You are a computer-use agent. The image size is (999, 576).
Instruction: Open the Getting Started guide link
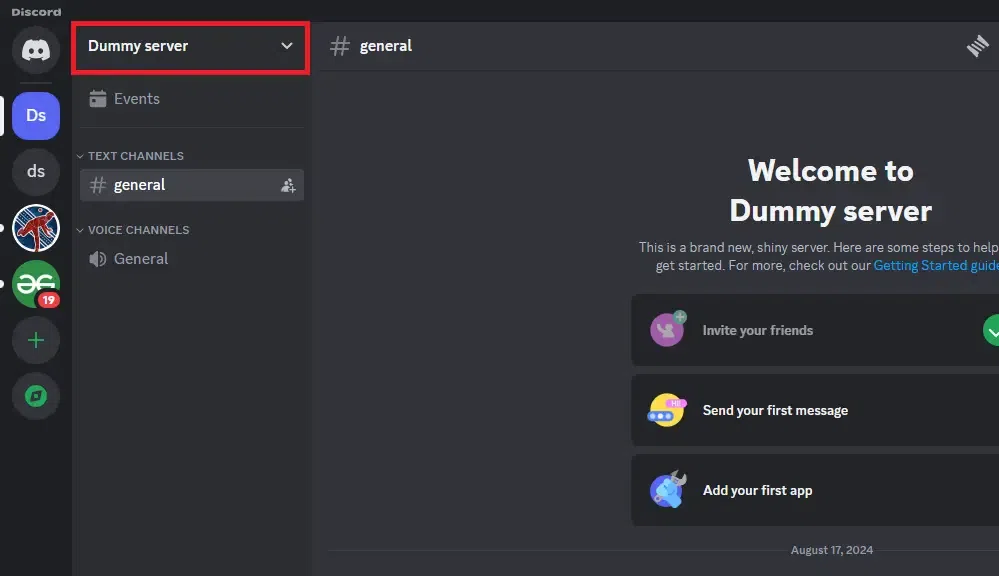tap(936, 266)
